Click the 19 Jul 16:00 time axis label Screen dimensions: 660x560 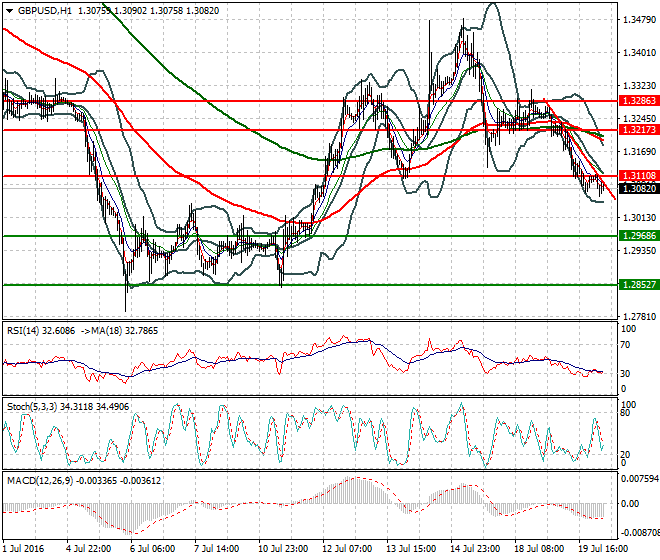(603, 549)
